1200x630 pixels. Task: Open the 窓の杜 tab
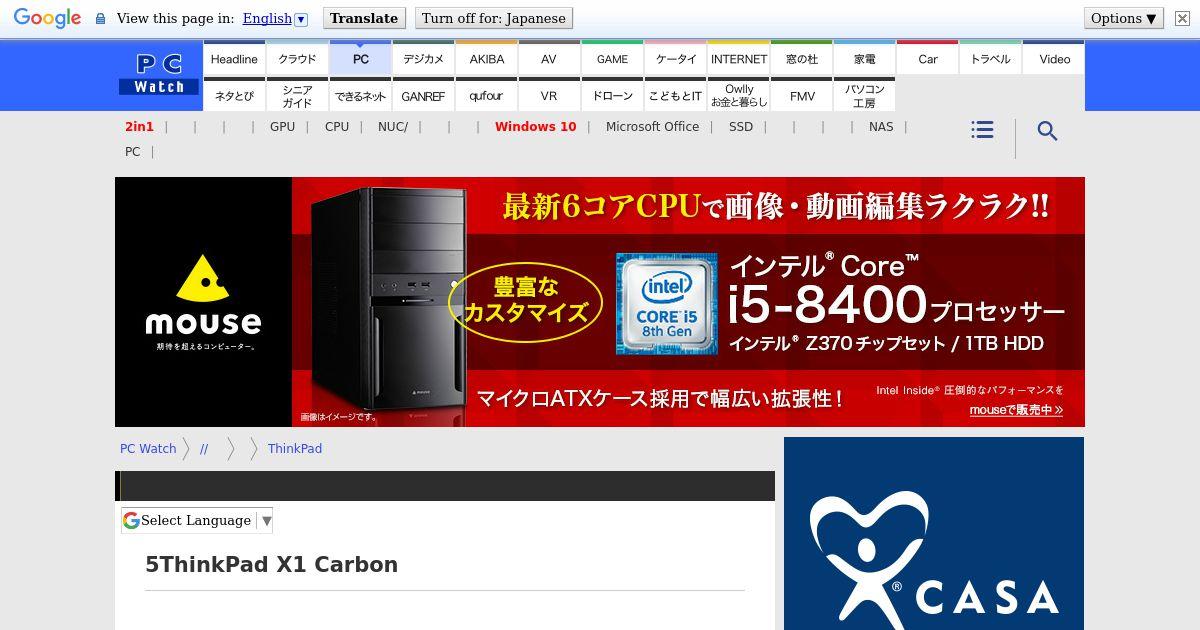click(x=801, y=59)
